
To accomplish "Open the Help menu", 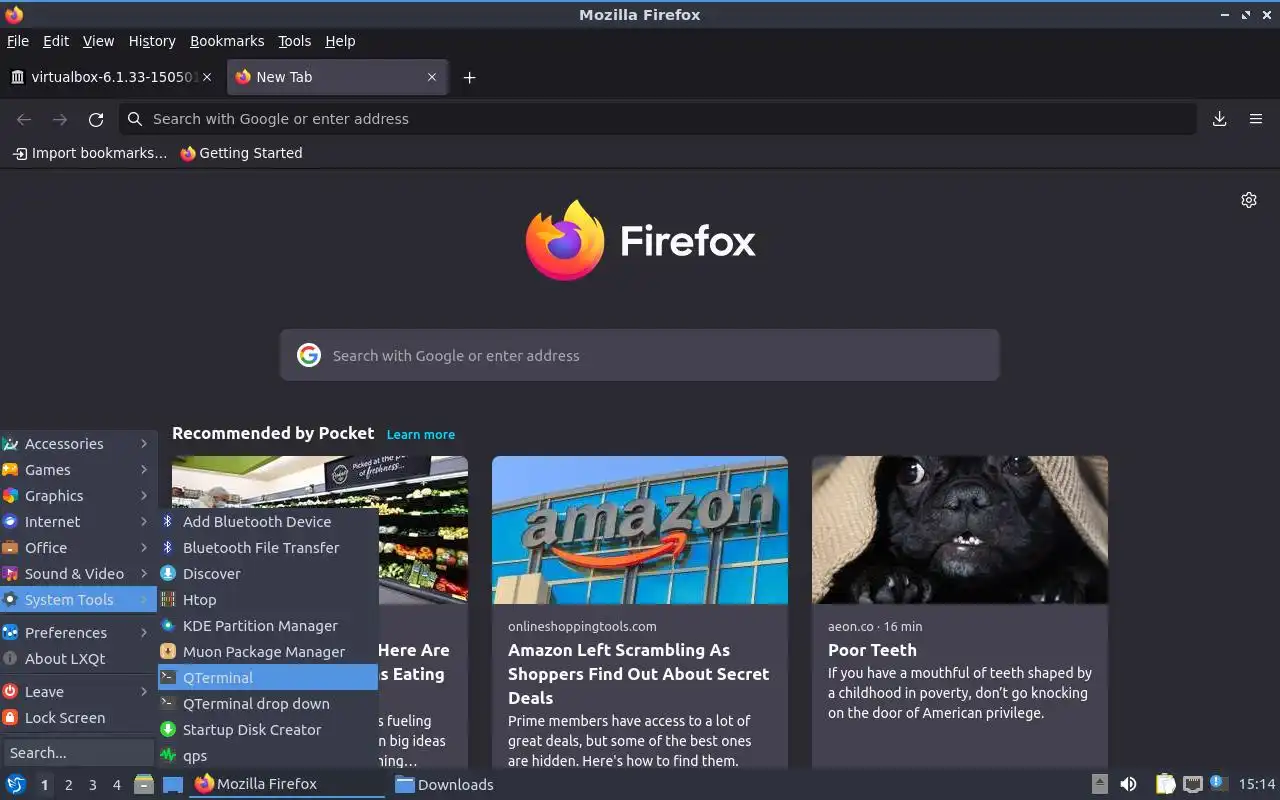I will [x=340, y=41].
